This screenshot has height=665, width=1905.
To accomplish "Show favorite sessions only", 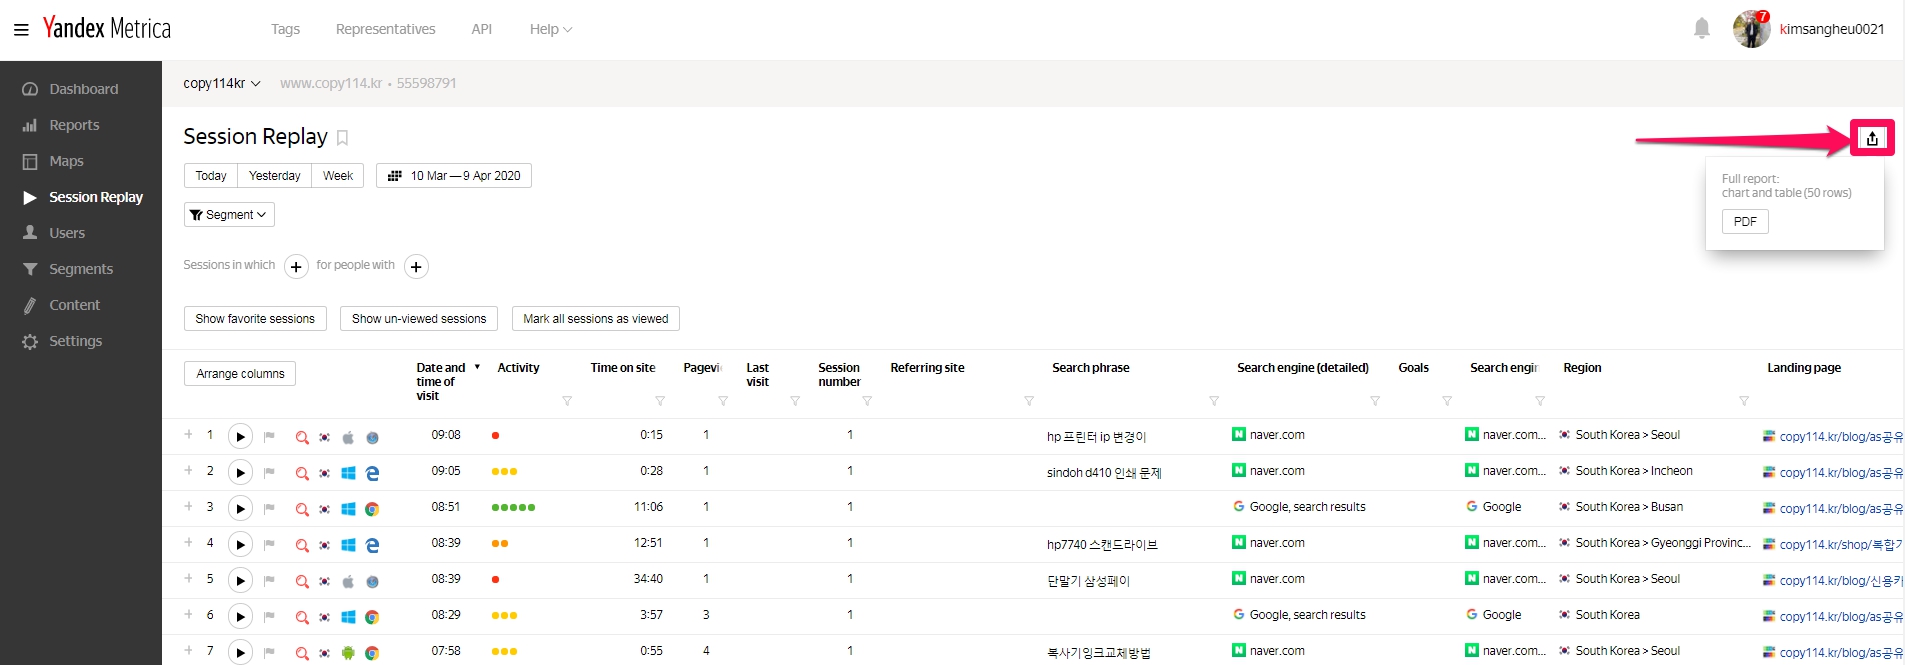I will tap(255, 319).
